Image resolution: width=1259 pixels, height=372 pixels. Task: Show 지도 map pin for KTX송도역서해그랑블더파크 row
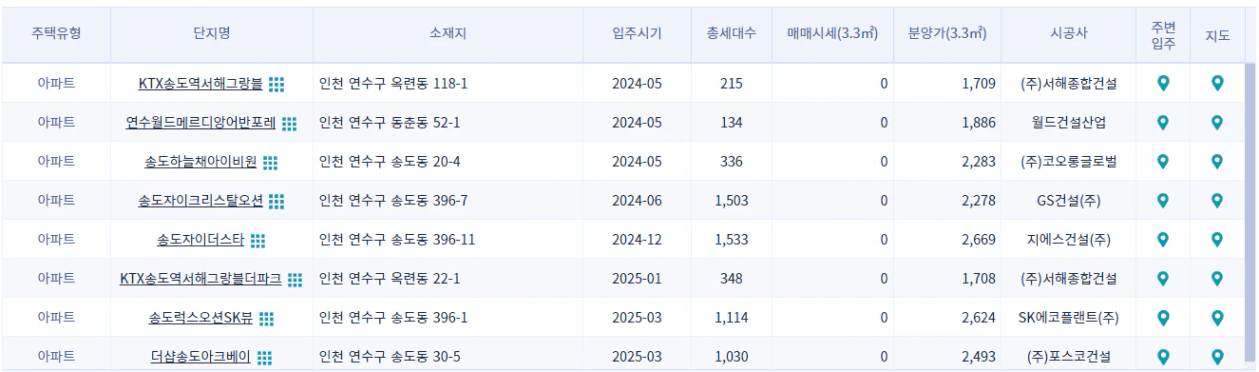(1217, 279)
